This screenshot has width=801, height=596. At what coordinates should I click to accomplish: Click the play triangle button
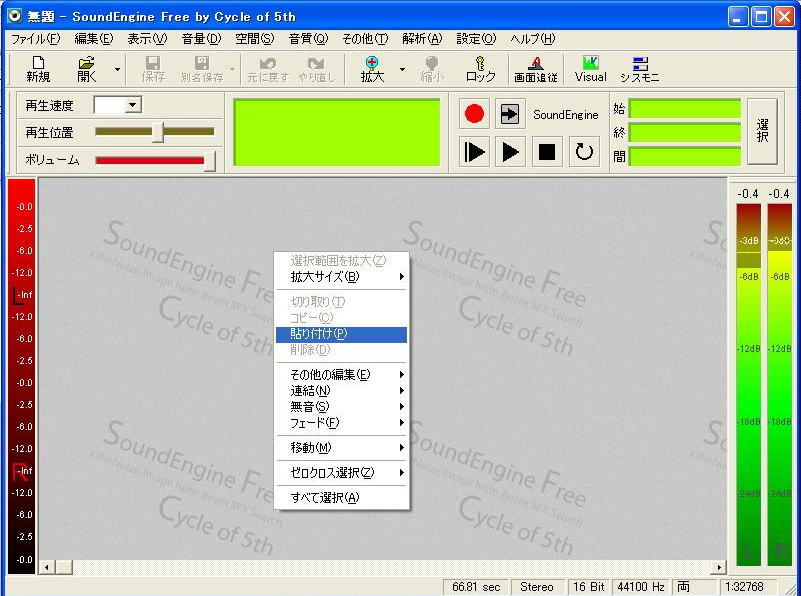point(510,152)
